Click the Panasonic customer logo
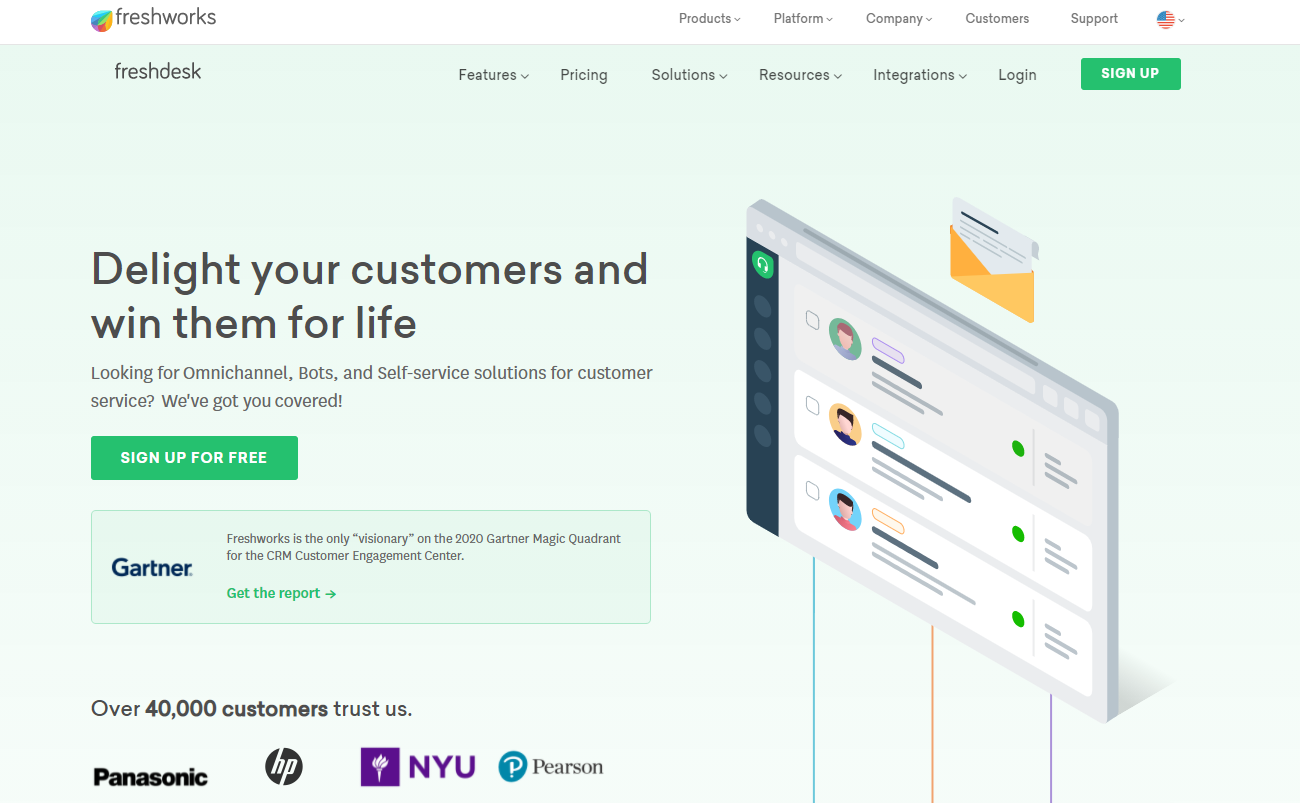 pos(150,777)
